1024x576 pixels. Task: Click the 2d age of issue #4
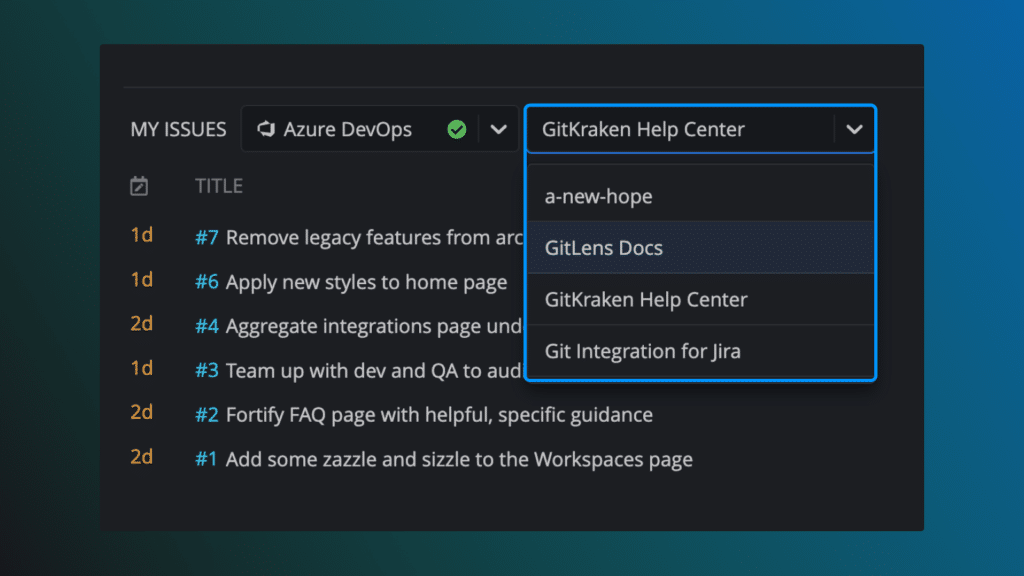[x=142, y=323]
